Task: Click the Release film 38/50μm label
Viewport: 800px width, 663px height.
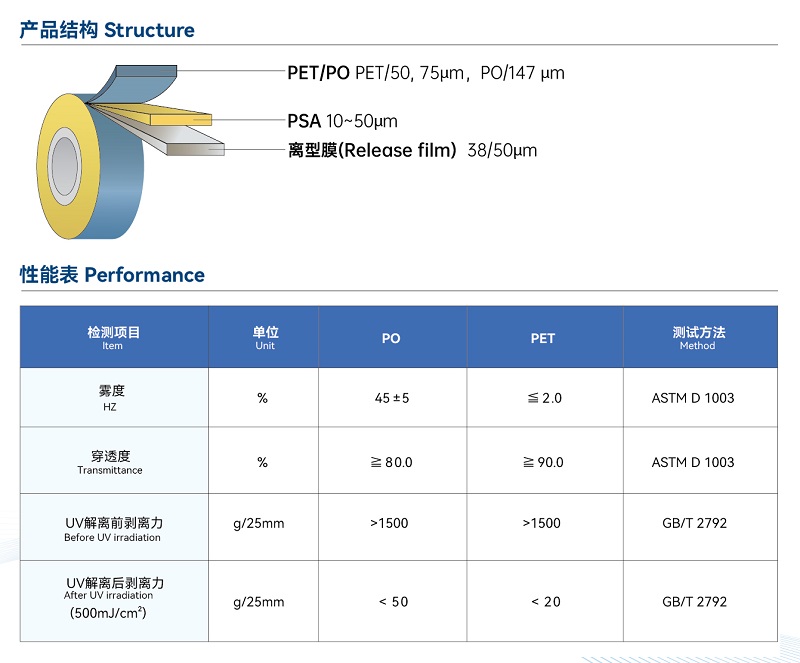Action: click(412, 151)
